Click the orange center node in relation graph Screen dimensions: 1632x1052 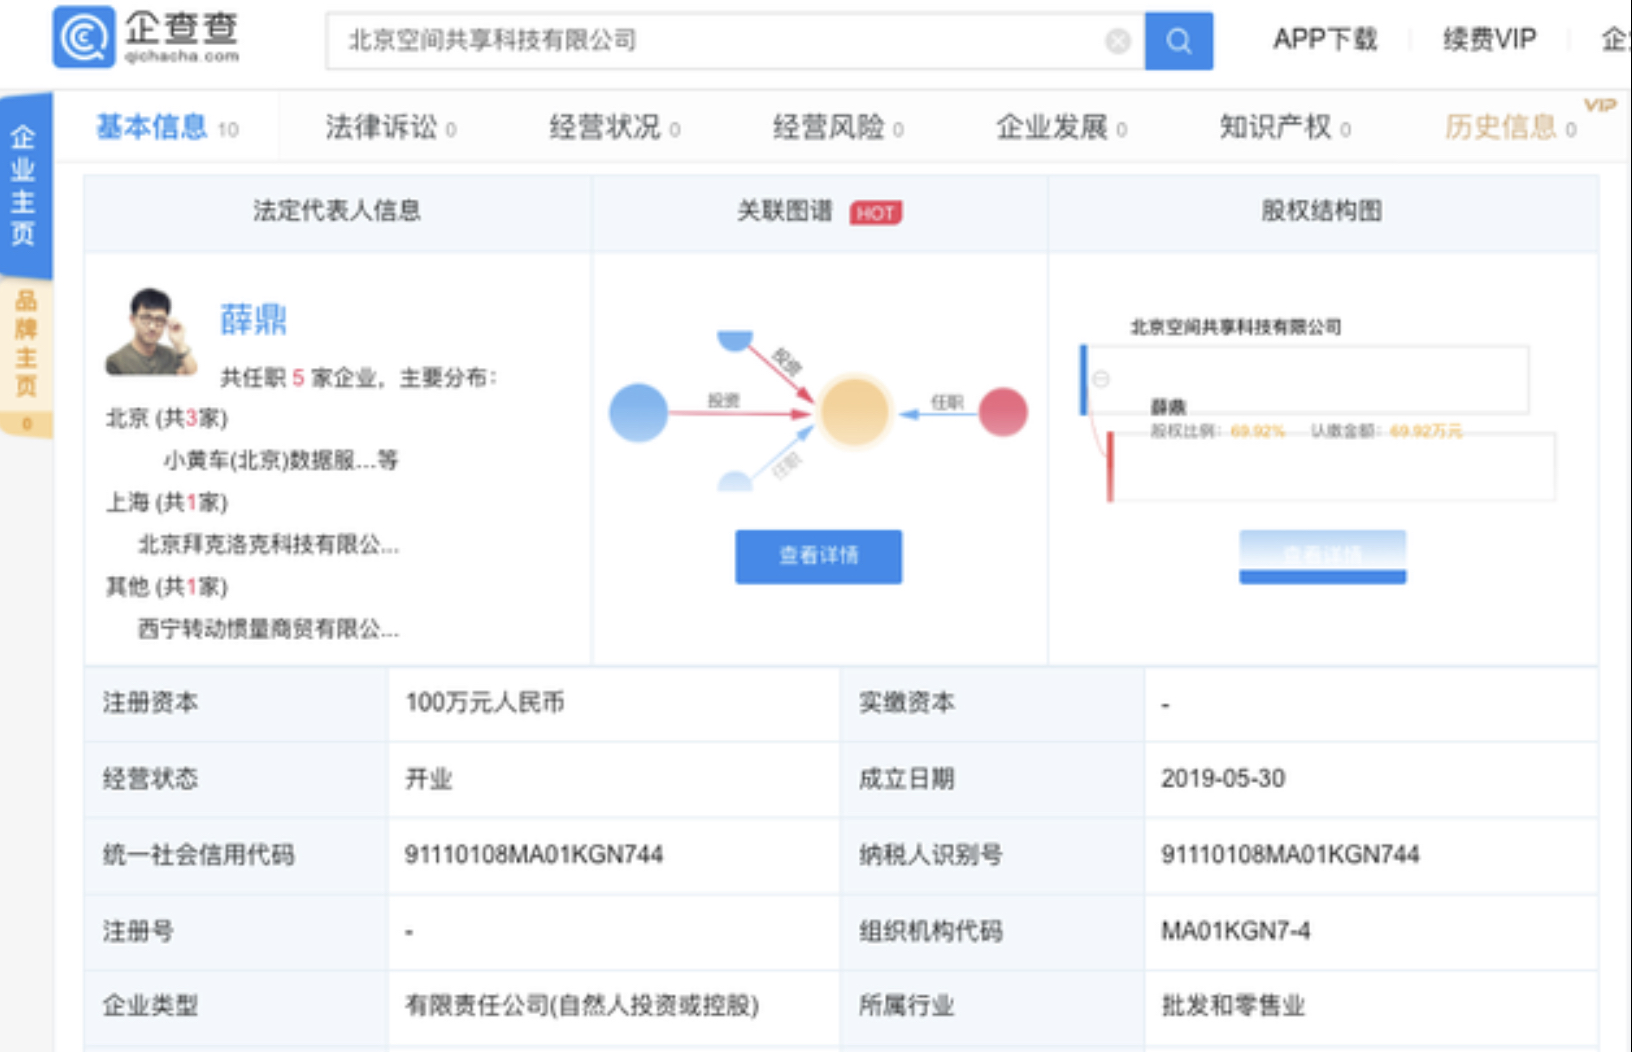(x=853, y=411)
